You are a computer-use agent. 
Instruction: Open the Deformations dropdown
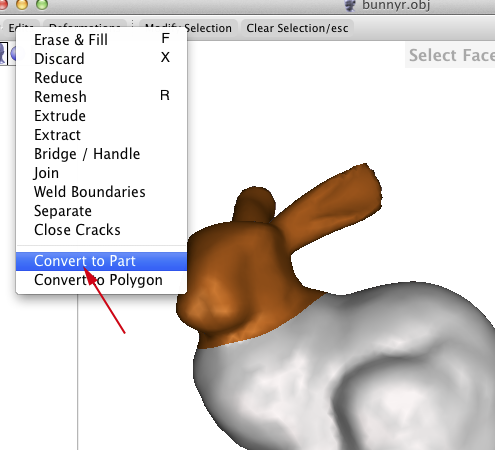(x=85, y=27)
